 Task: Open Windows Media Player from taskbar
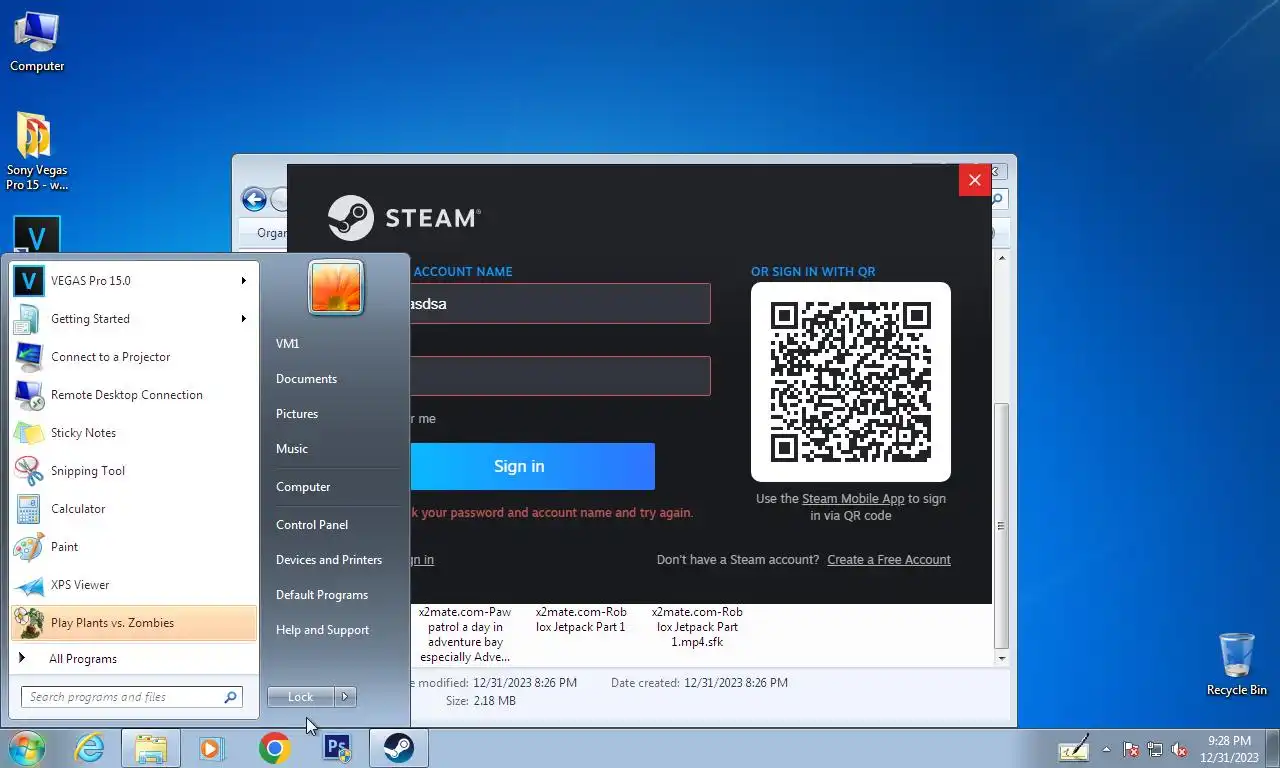coord(211,748)
